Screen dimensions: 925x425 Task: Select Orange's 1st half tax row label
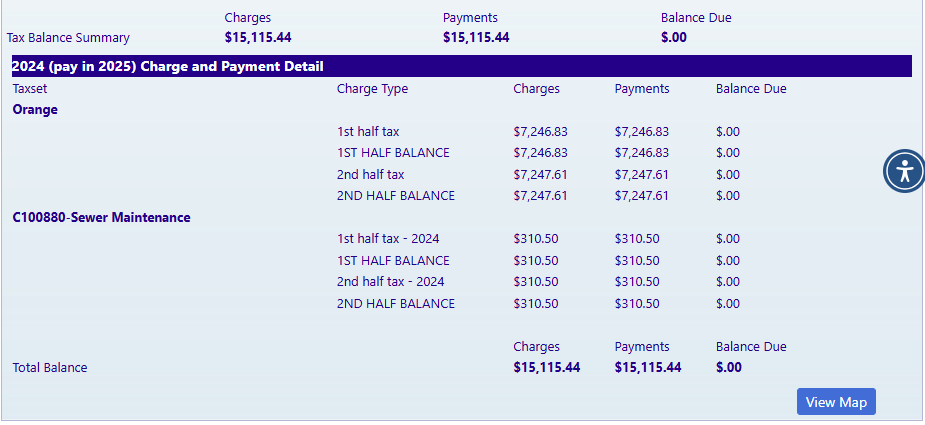pyautogui.click(x=369, y=132)
